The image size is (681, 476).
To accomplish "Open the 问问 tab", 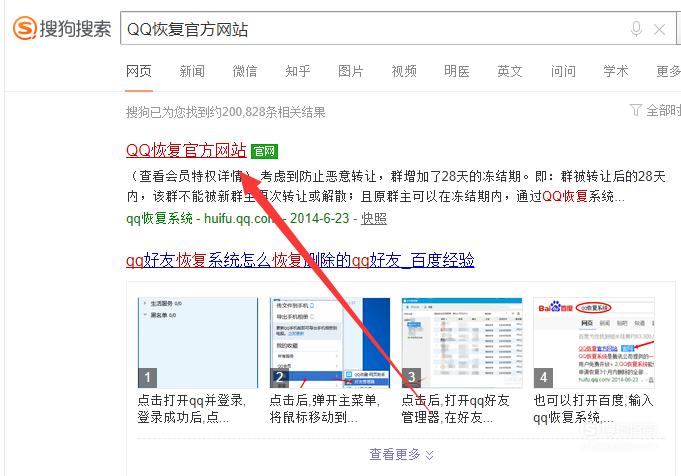I will (x=563, y=71).
